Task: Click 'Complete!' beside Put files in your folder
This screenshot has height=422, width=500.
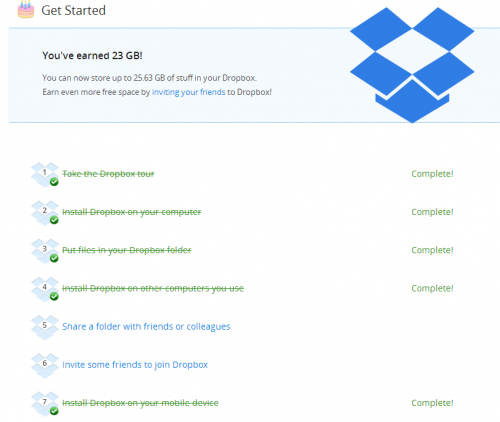Action: [x=432, y=250]
